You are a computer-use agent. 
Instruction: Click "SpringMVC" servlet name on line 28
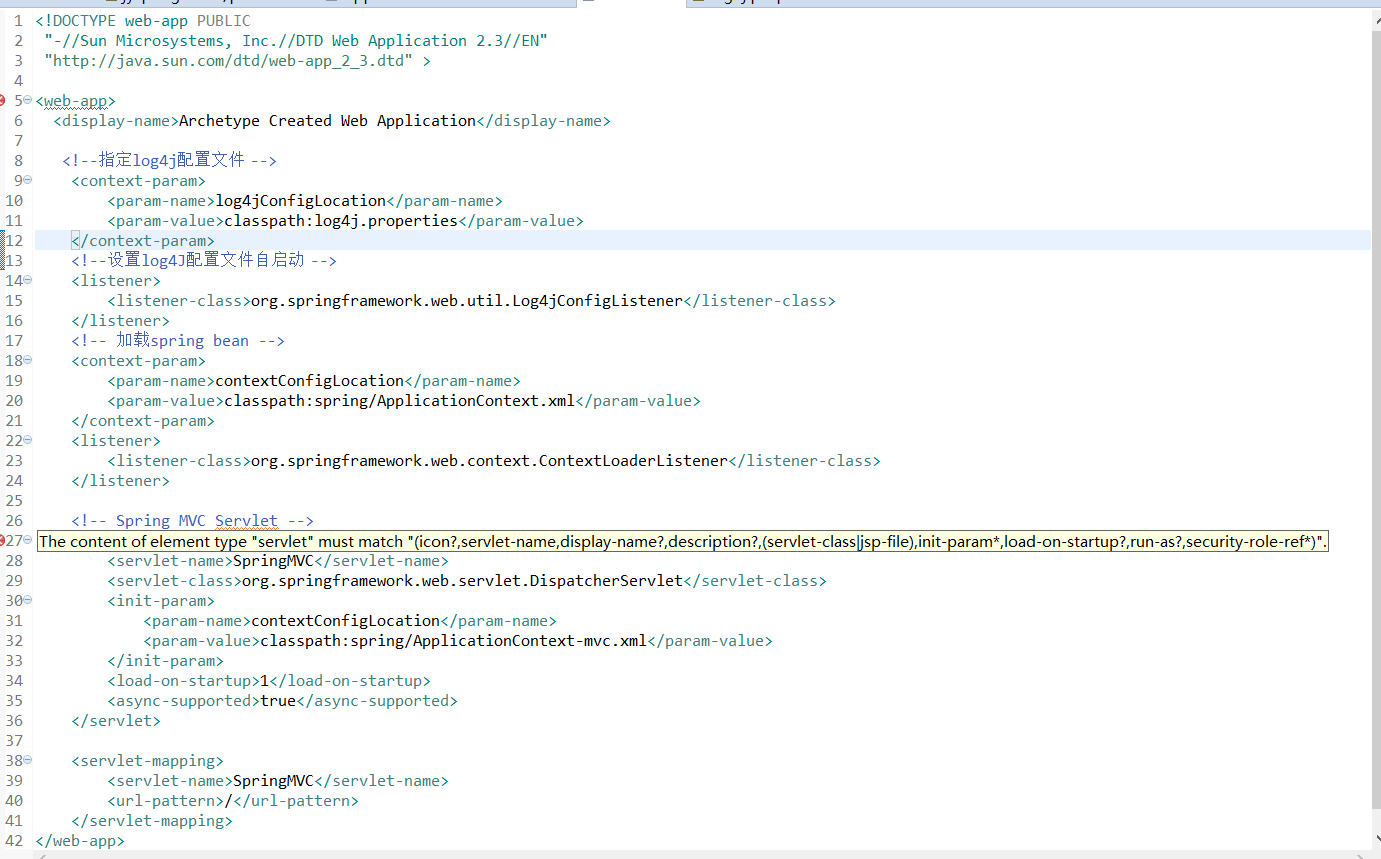click(x=274, y=561)
